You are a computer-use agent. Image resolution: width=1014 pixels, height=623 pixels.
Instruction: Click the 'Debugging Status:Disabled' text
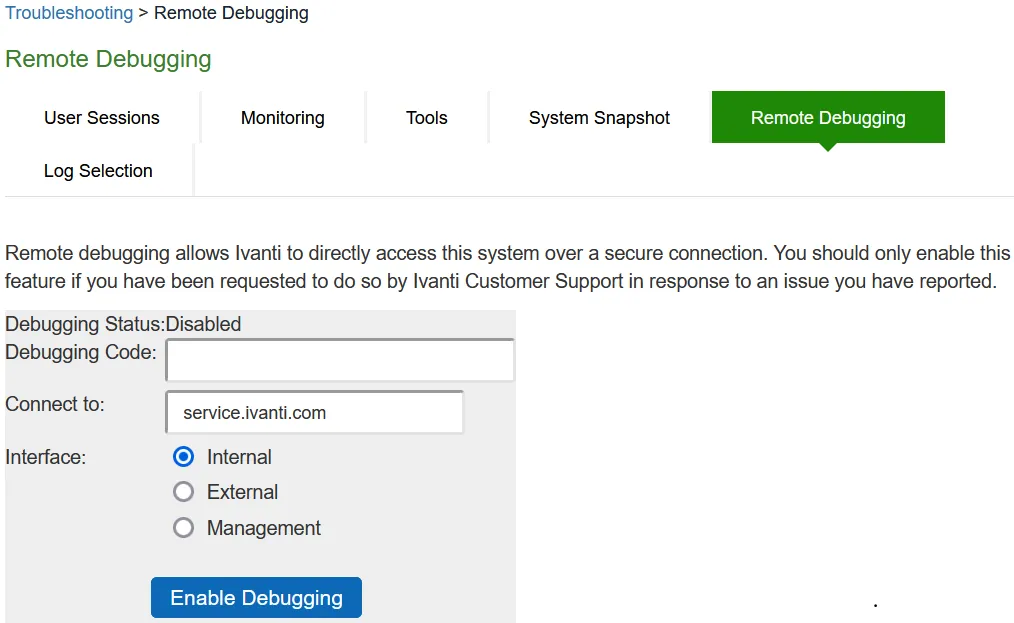[123, 323]
